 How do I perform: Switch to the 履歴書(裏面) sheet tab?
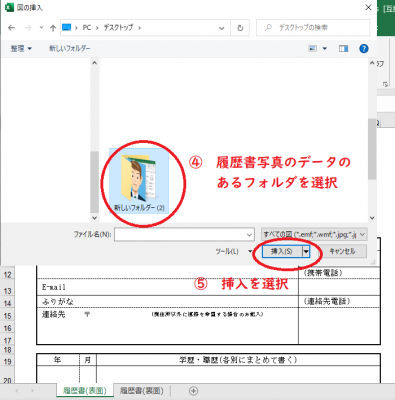tap(142, 391)
